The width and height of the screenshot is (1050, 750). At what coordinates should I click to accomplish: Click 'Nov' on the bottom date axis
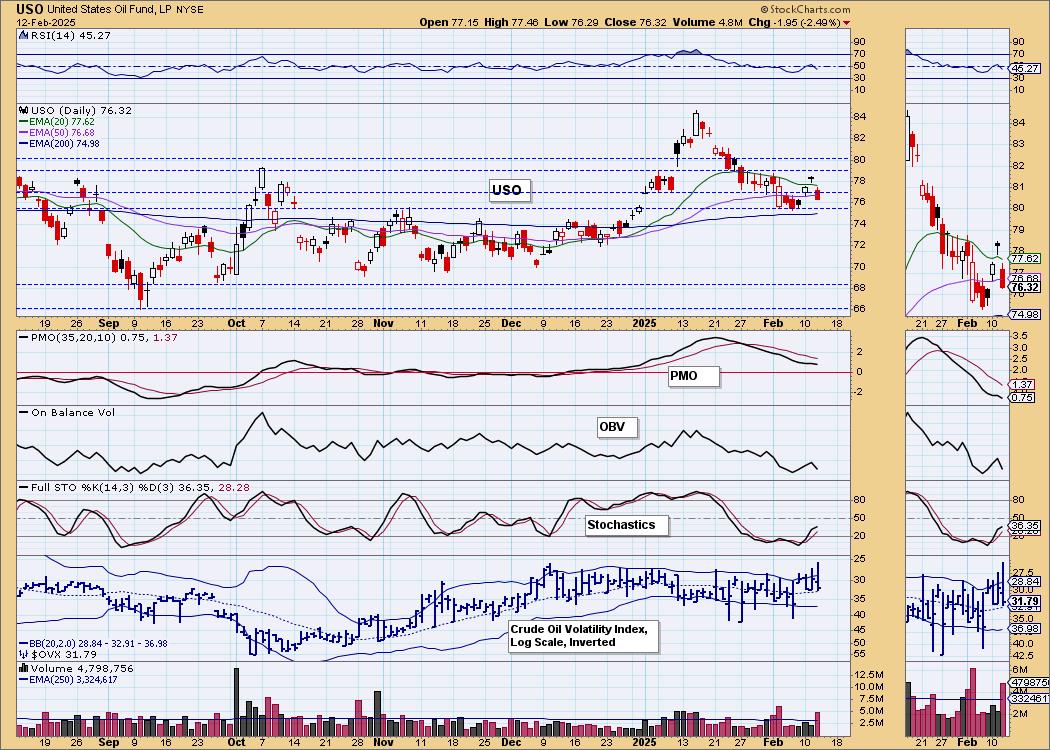click(x=383, y=743)
